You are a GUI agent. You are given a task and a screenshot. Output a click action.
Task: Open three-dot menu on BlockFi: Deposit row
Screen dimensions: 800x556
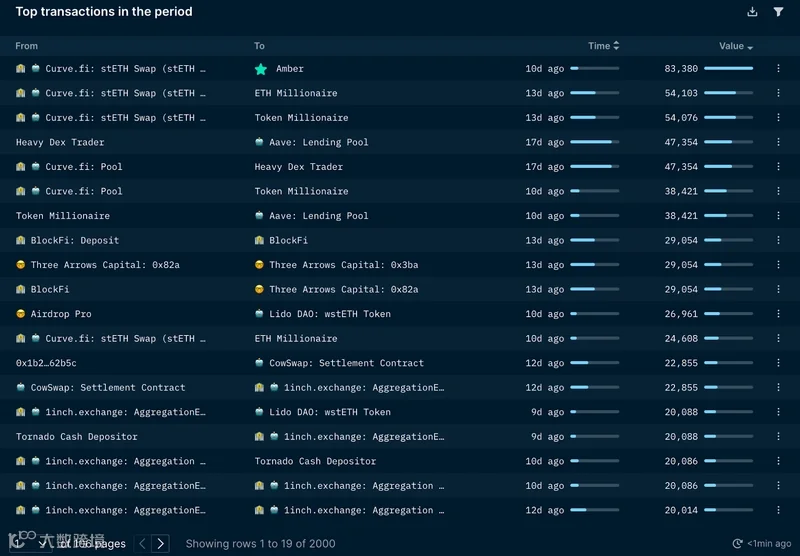(x=778, y=240)
